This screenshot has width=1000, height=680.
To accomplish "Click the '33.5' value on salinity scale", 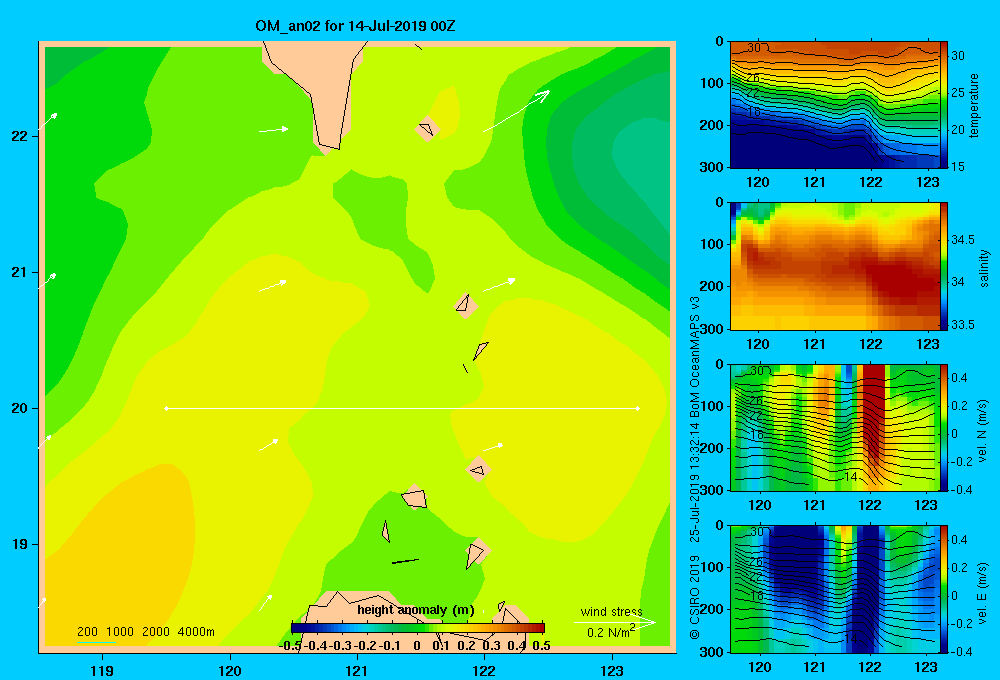I will click(x=962, y=325).
